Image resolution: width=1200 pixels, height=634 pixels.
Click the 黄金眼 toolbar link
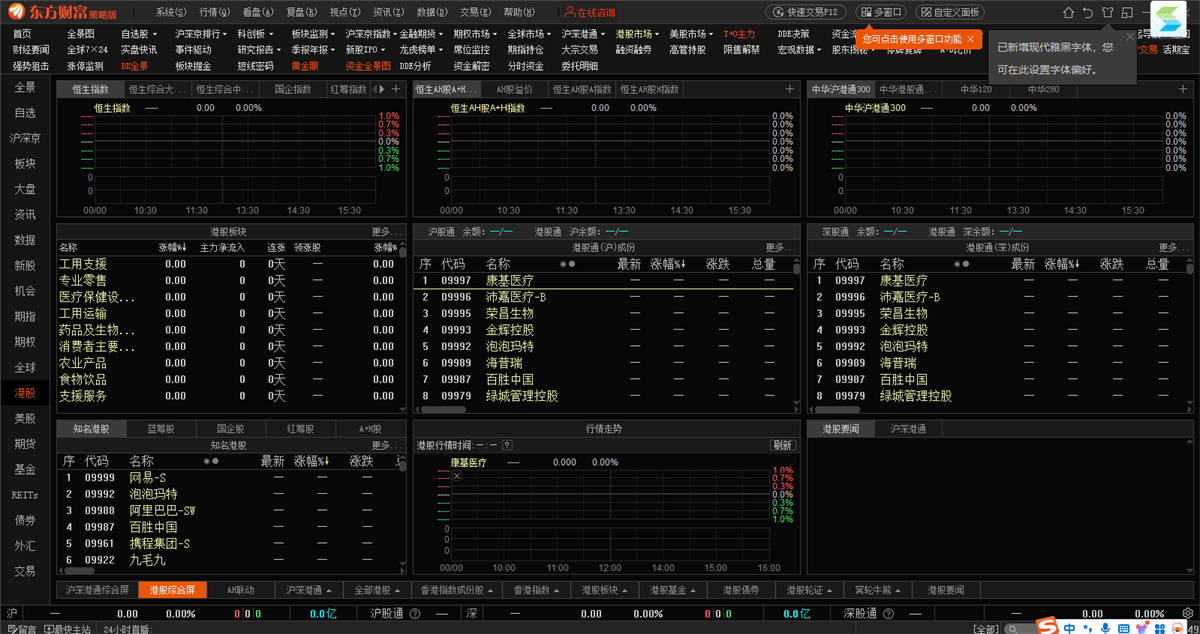[305, 66]
